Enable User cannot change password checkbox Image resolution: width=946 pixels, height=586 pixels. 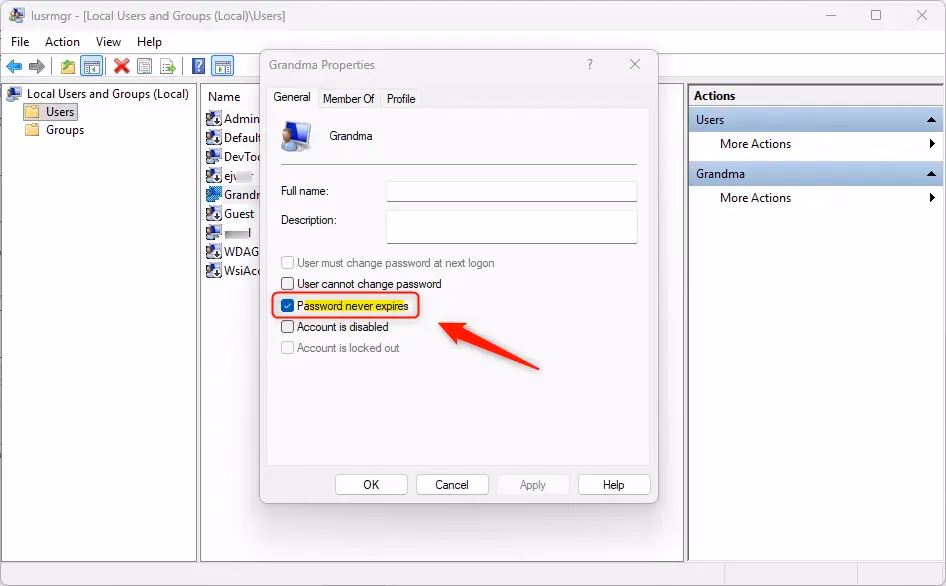pyautogui.click(x=288, y=284)
